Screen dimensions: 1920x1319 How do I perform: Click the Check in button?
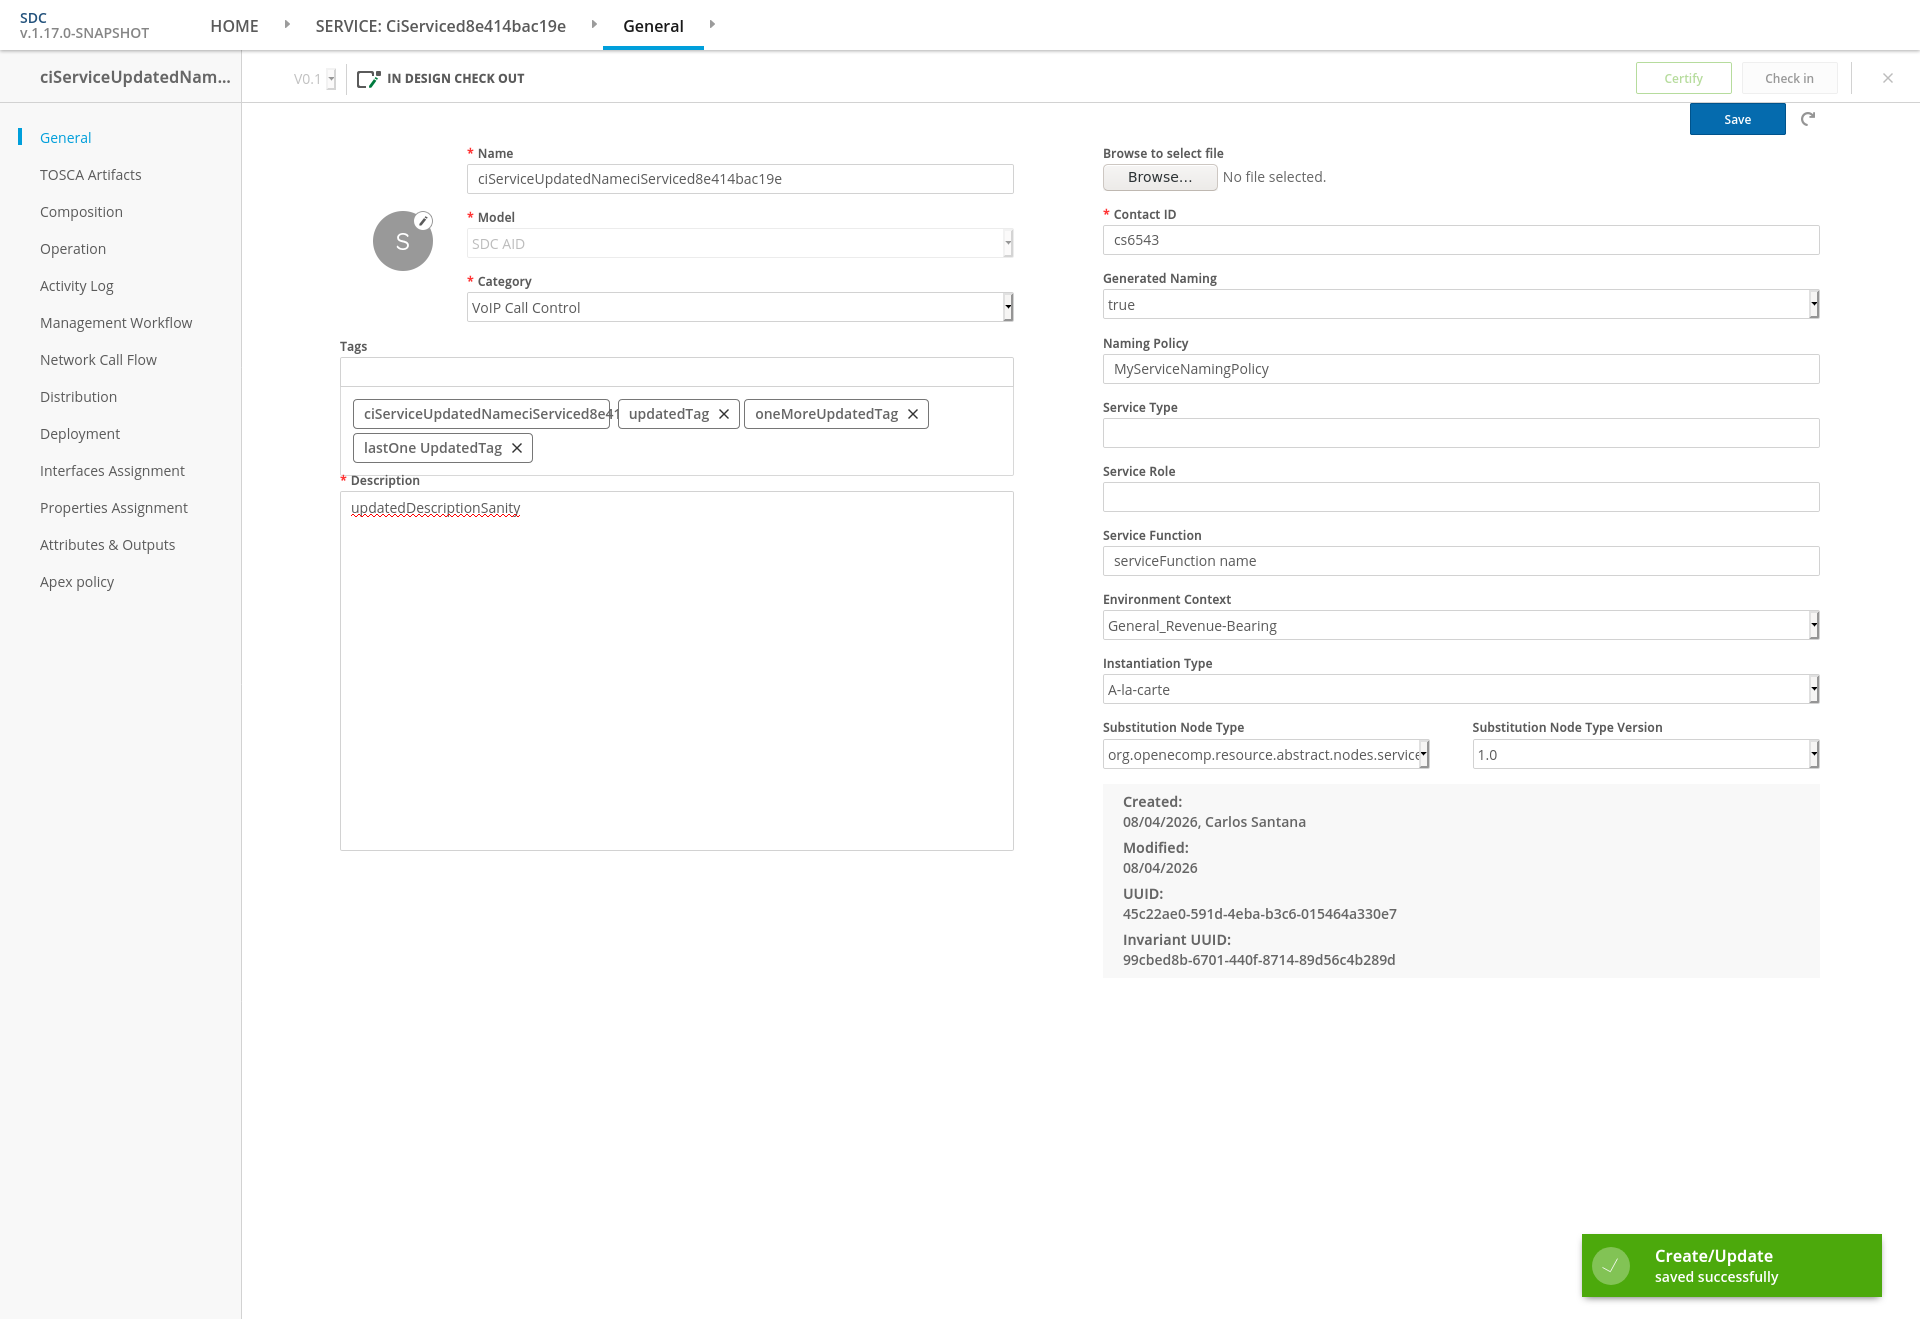click(1790, 78)
